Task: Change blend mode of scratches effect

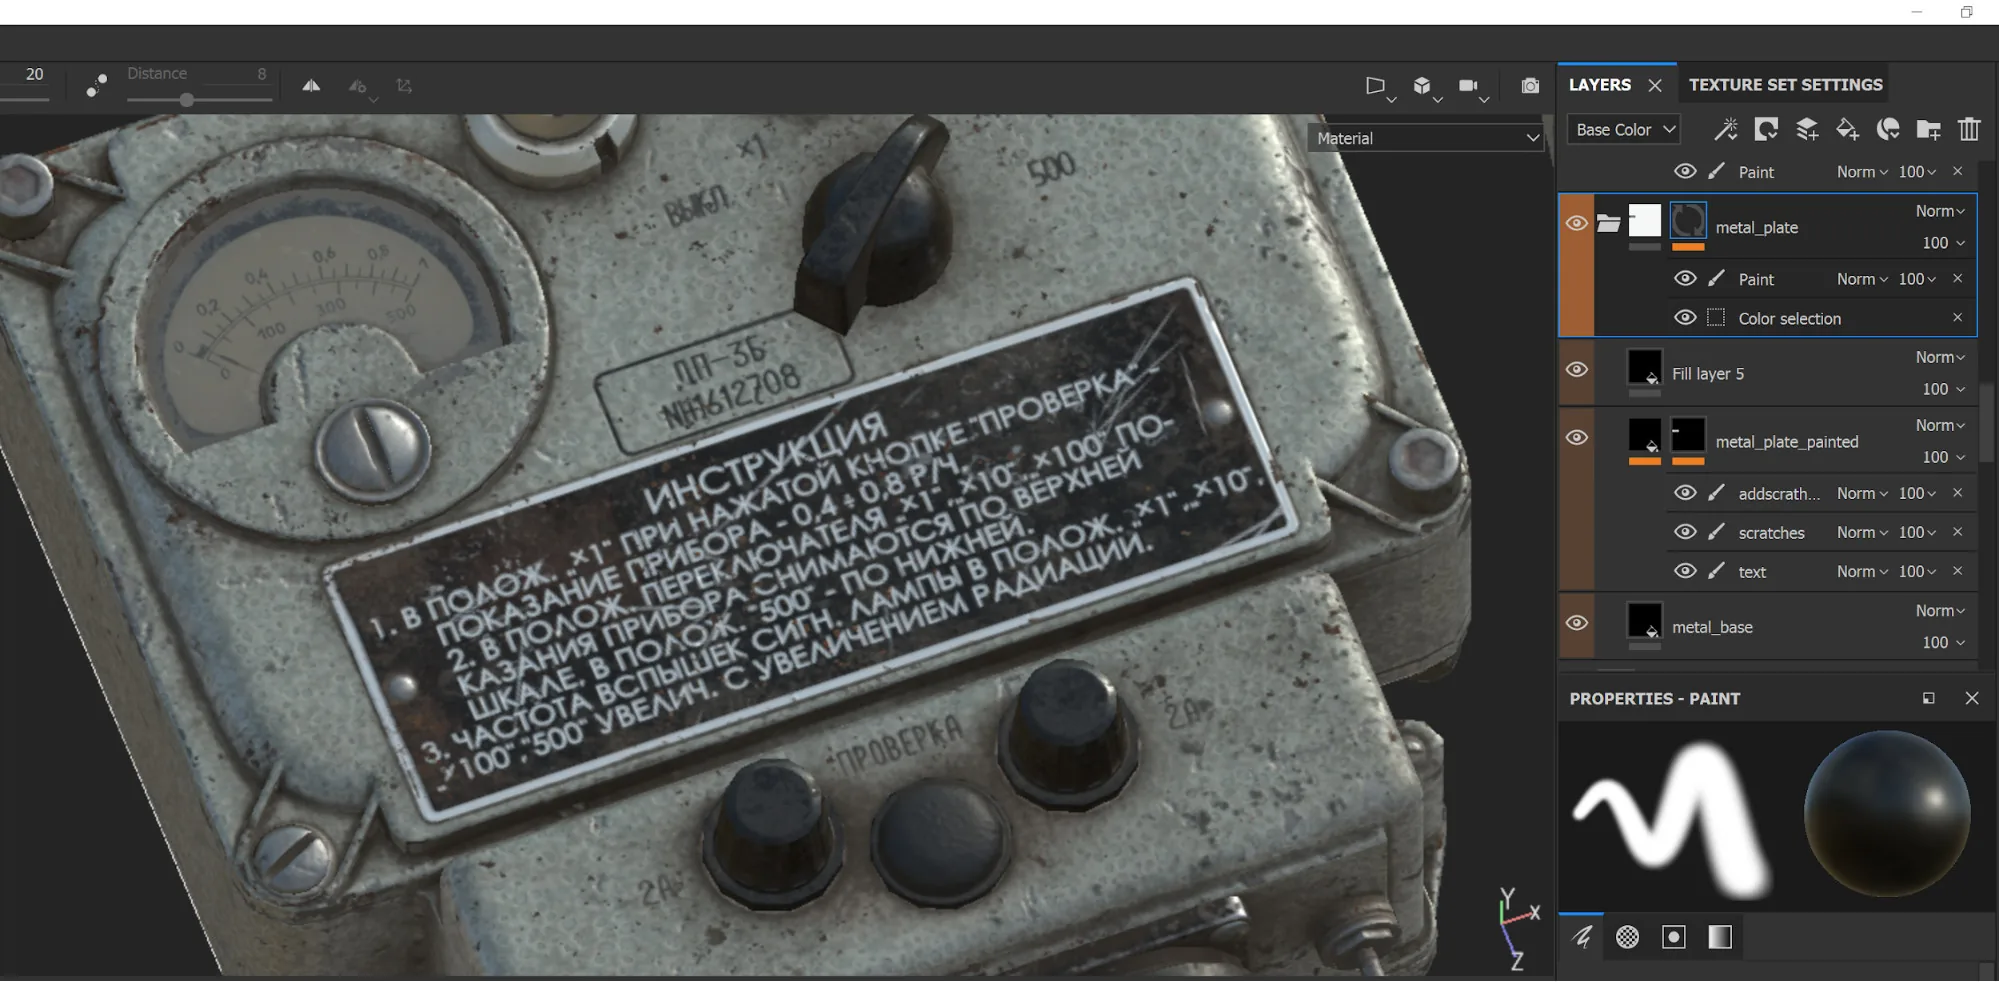Action: coord(1862,532)
